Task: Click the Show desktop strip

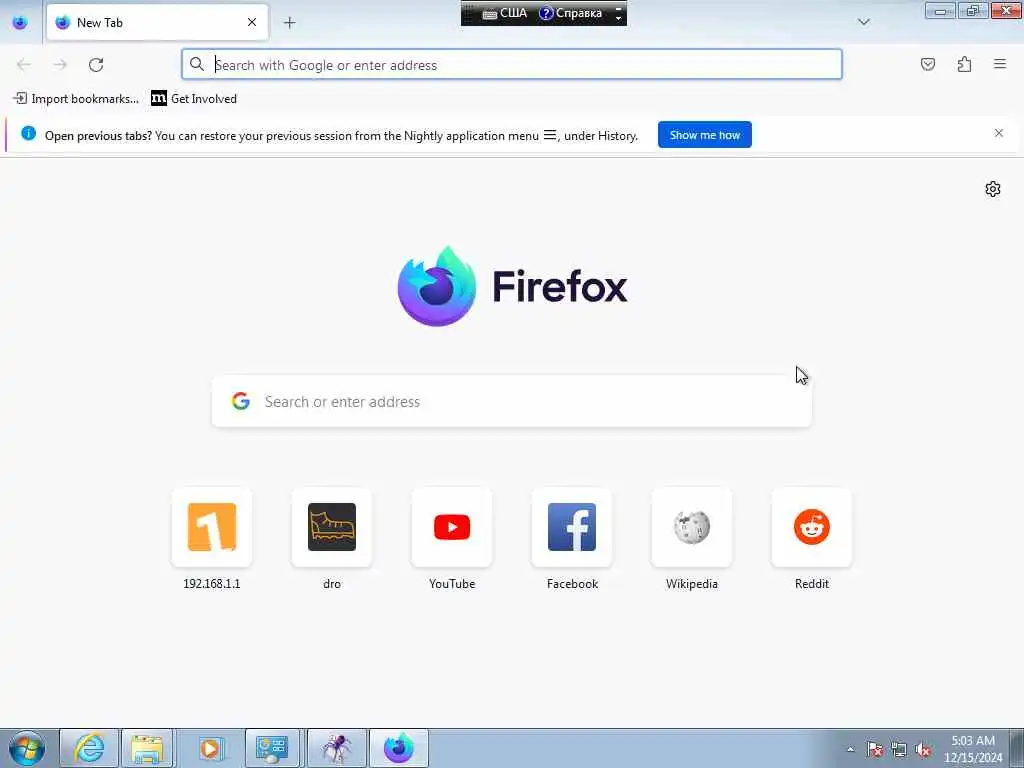Action: [1016, 748]
